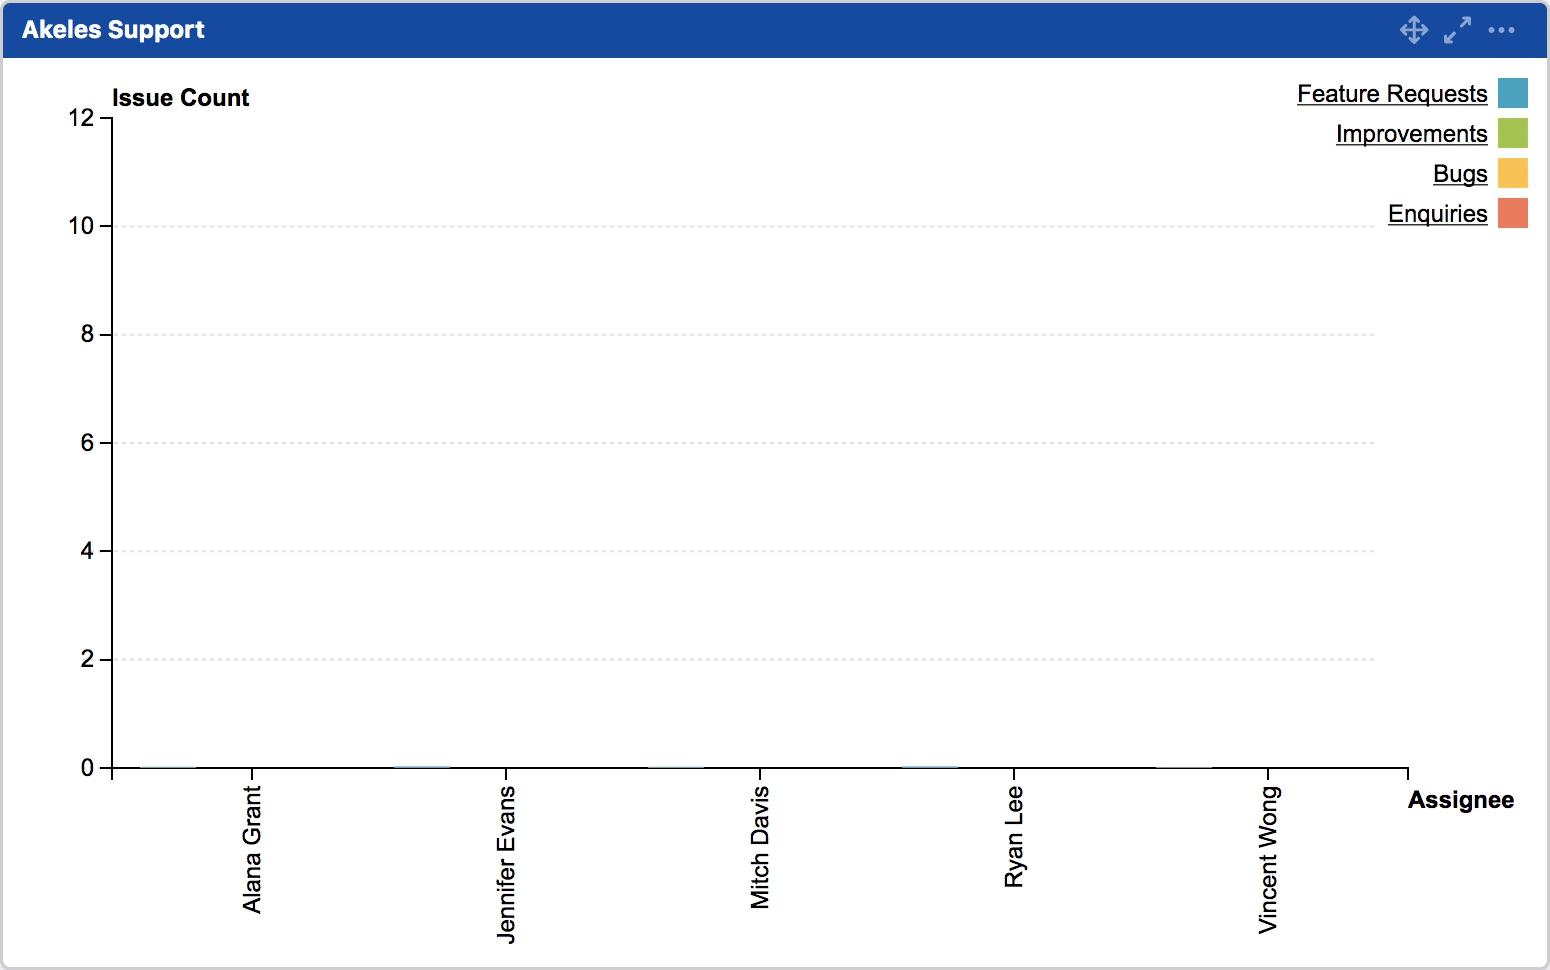This screenshot has height=970, width=1550.
Task: Click the Improvements green swatch
Action: 1513,132
